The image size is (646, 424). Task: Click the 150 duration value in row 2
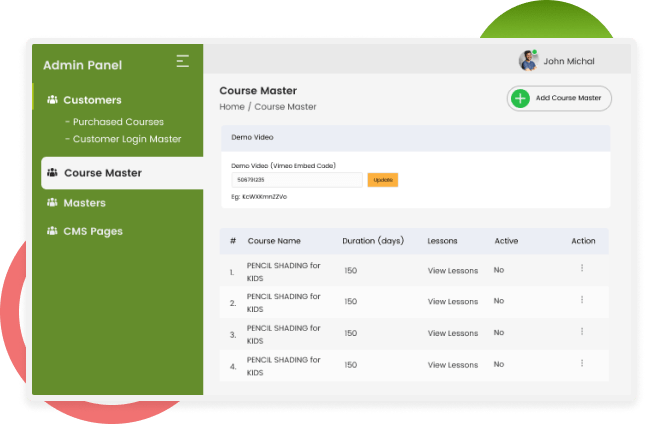(351, 302)
